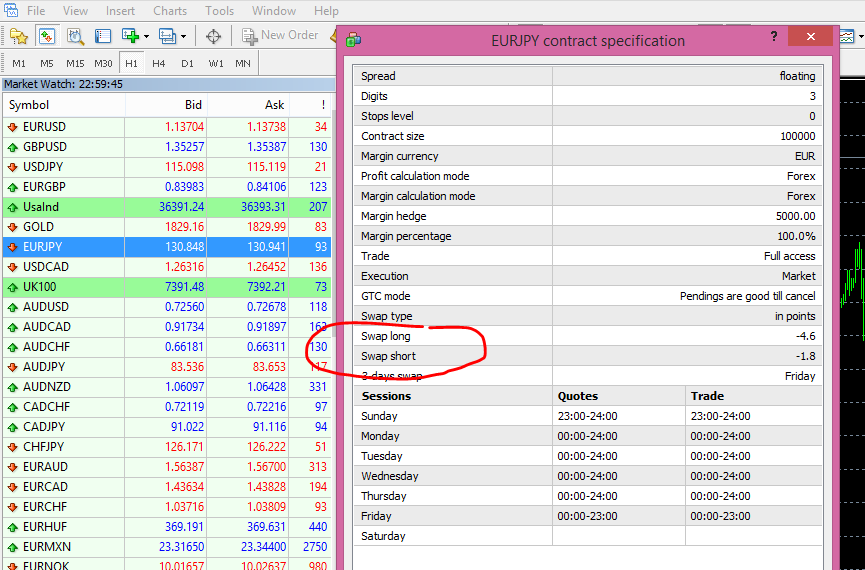Click the chart profiles windows icon

pos(167,36)
